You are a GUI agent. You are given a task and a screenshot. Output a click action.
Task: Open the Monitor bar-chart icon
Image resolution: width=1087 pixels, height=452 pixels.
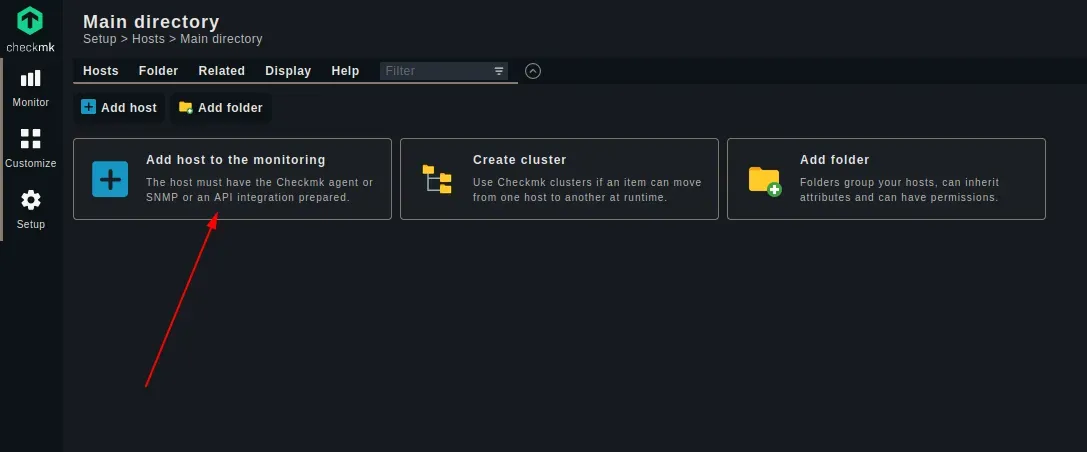click(31, 78)
